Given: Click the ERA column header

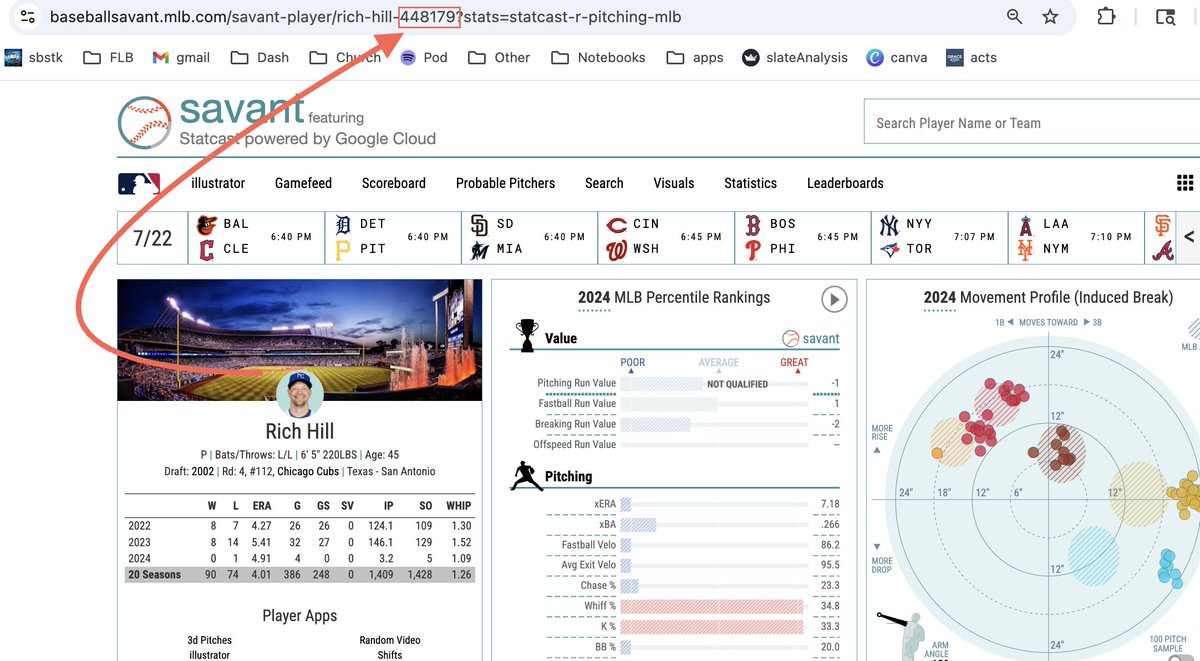Looking at the screenshot, I should click(x=261, y=506).
